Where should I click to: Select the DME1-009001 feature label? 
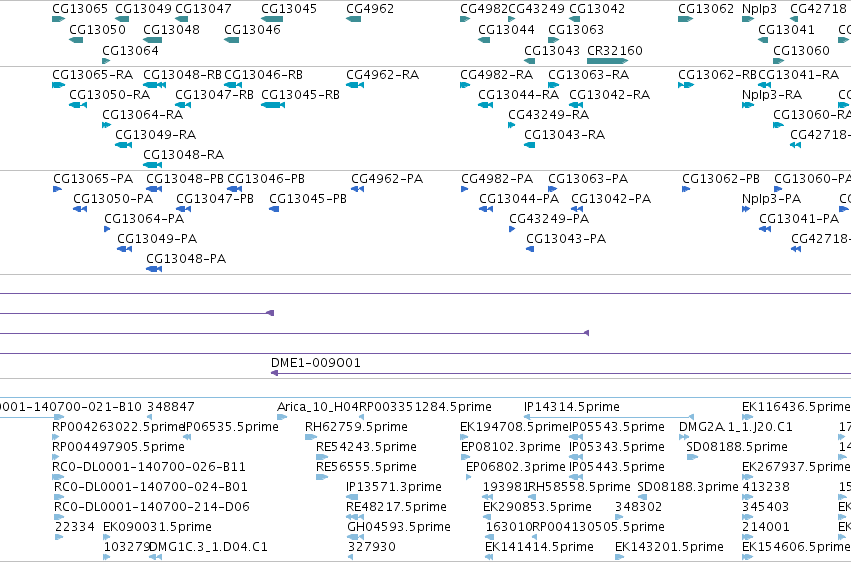(x=315, y=362)
